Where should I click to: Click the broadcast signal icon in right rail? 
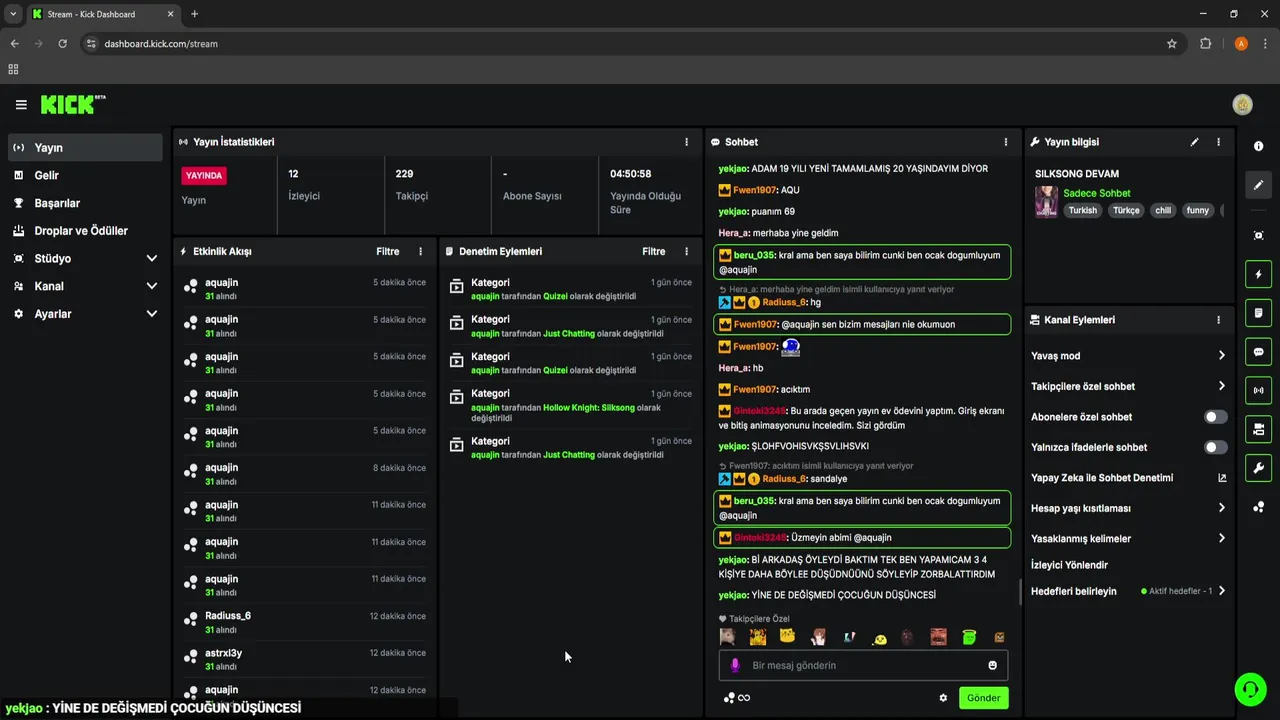1258,390
